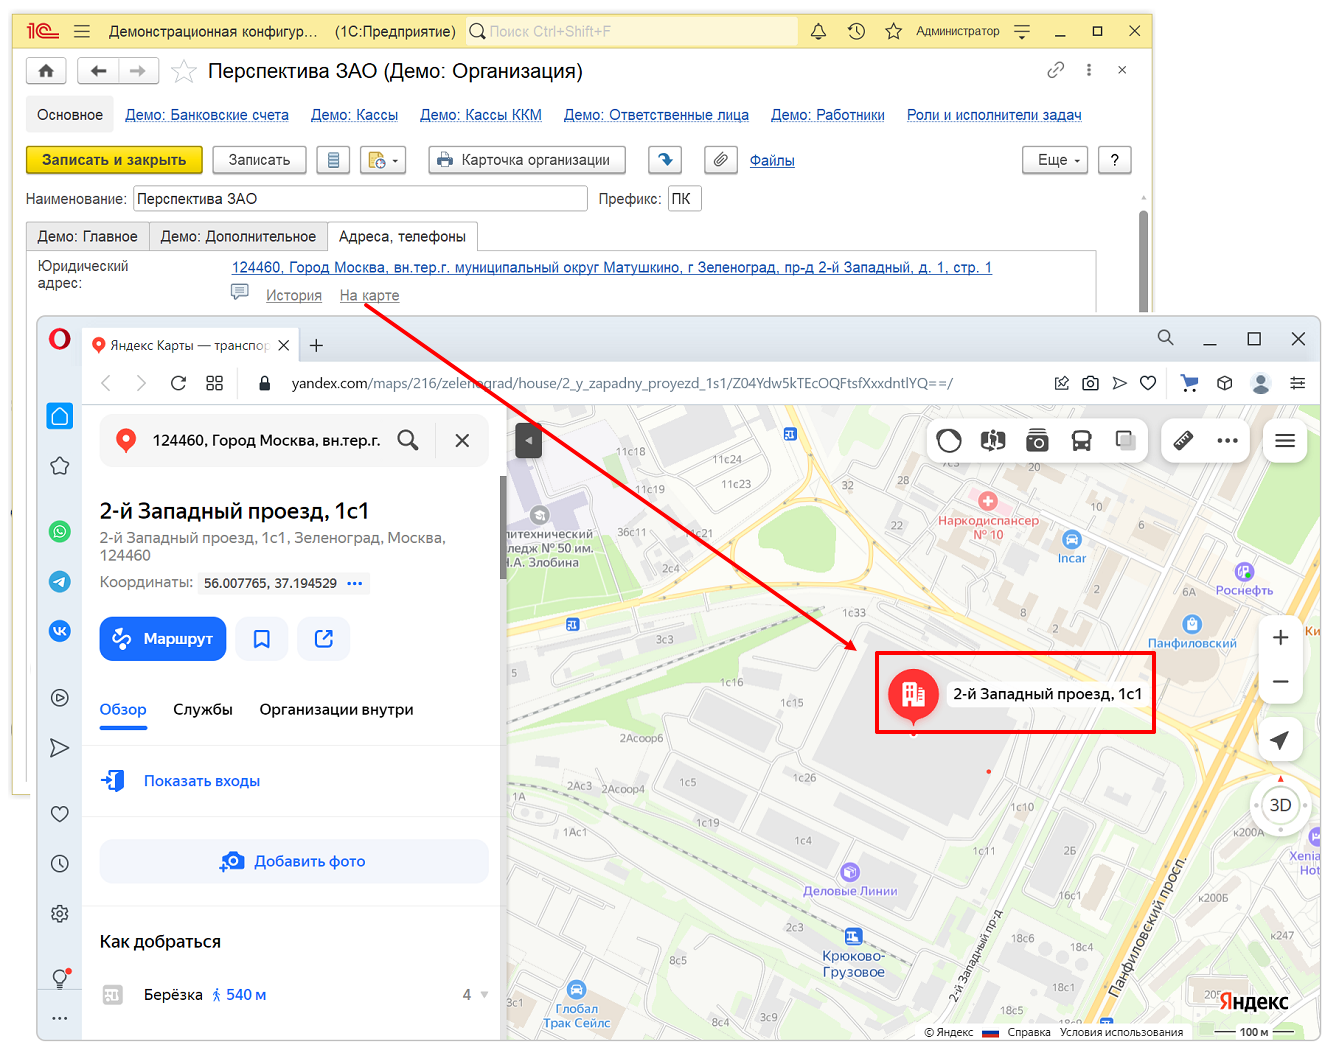Open coordinates options three dots
1331x1052 pixels.
tap(355, 583)
